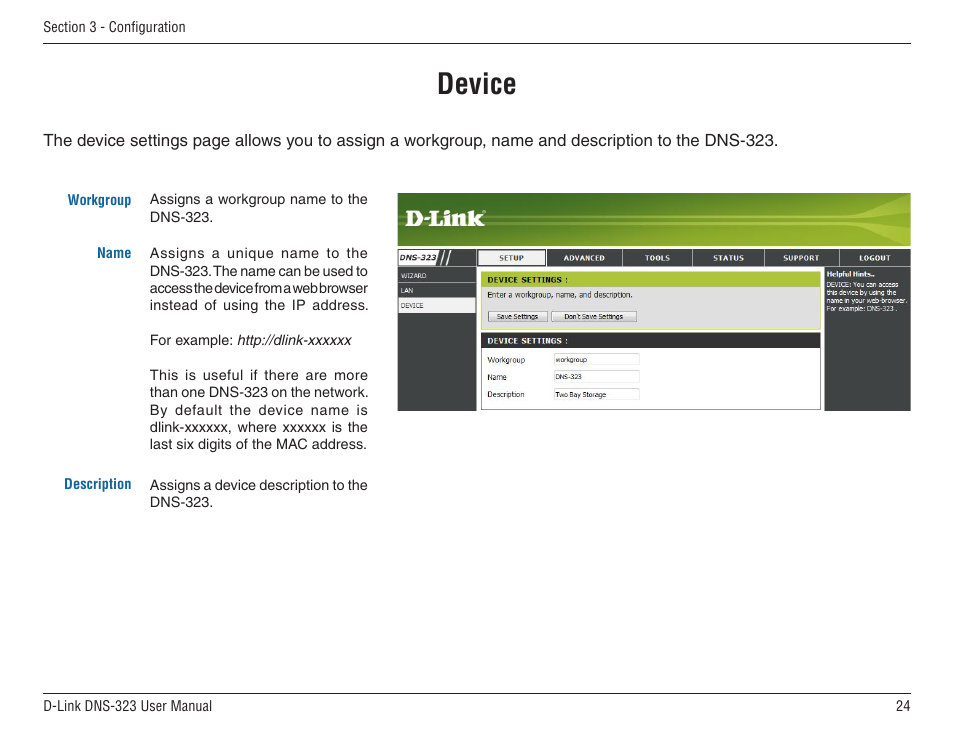Click the LOGOUT tab
954x738 pixels.
[x=875, y=258]
